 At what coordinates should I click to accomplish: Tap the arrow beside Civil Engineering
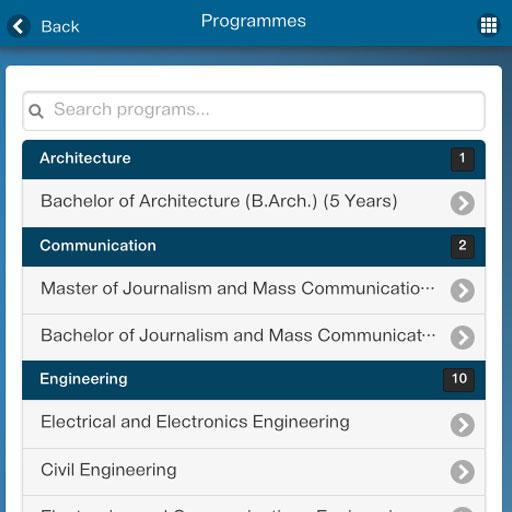(x=462, y=472)
